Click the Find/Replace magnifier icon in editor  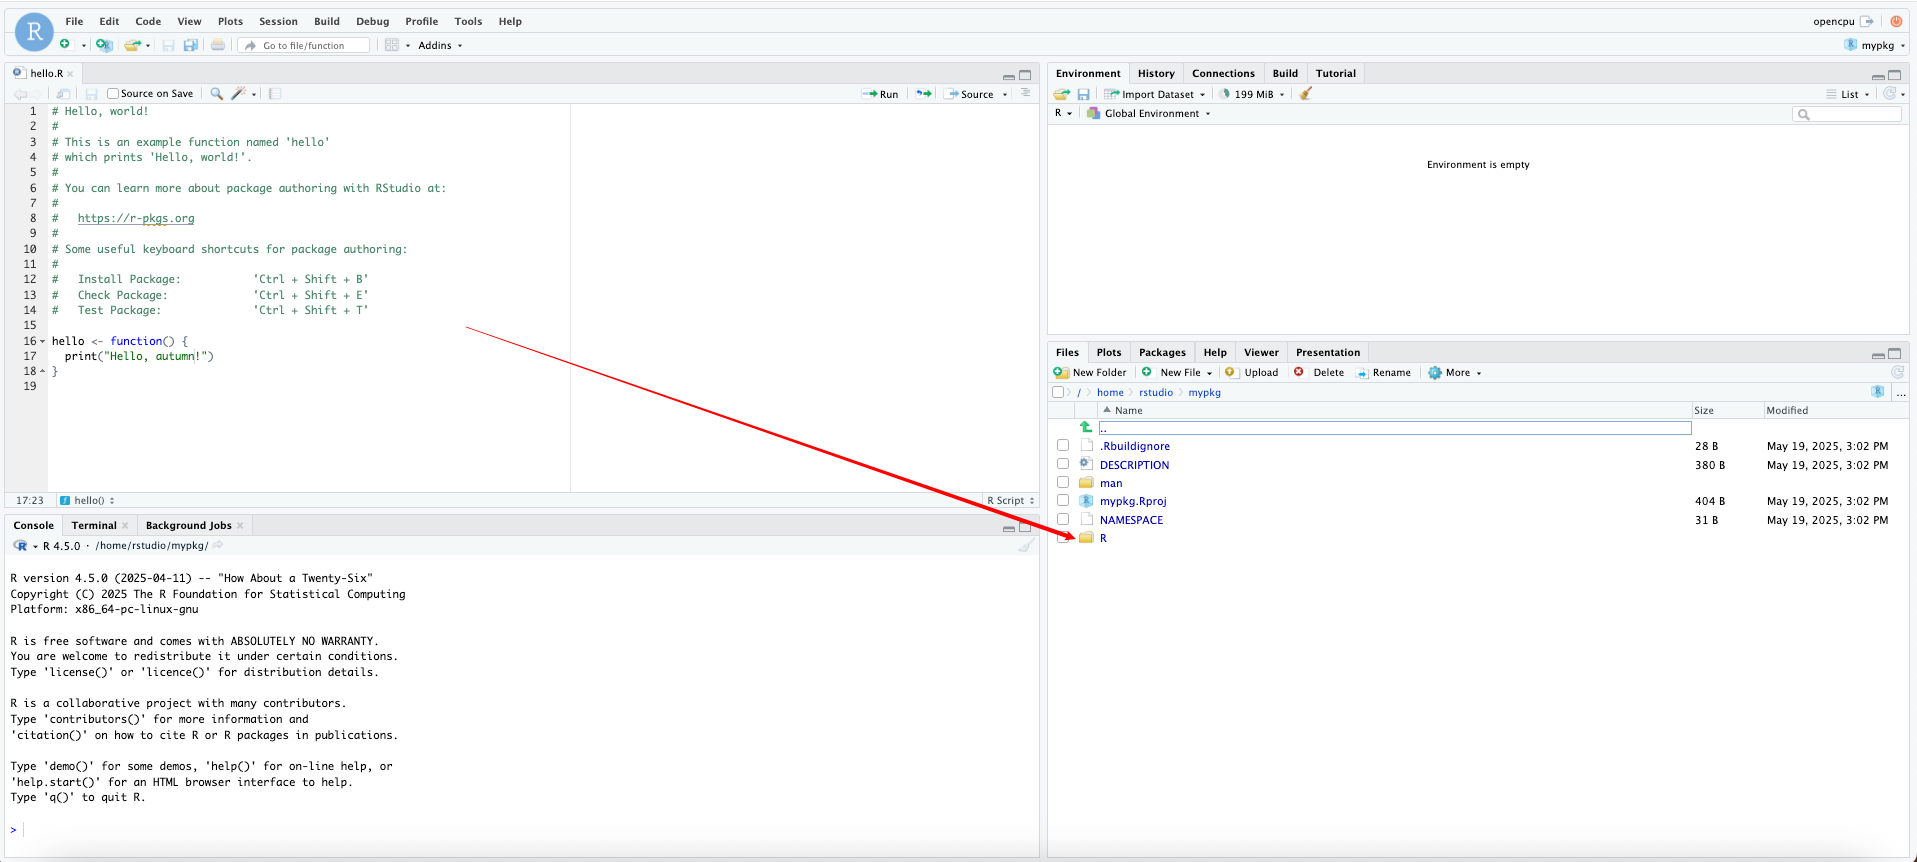[216, 94]
